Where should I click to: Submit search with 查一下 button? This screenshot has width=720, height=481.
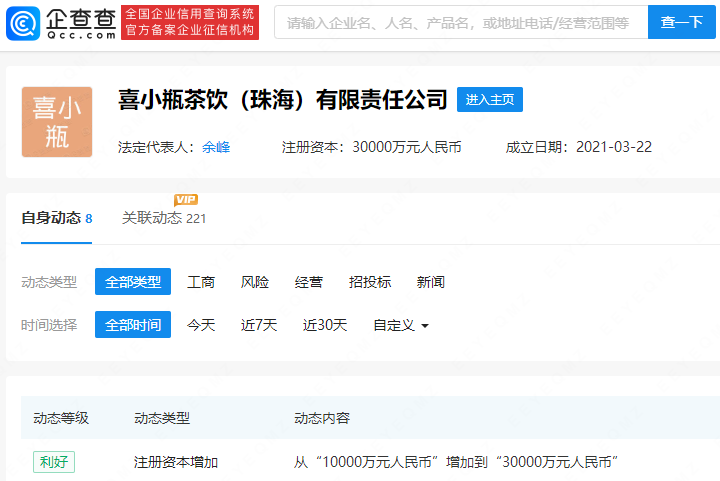tap(681, 22)
